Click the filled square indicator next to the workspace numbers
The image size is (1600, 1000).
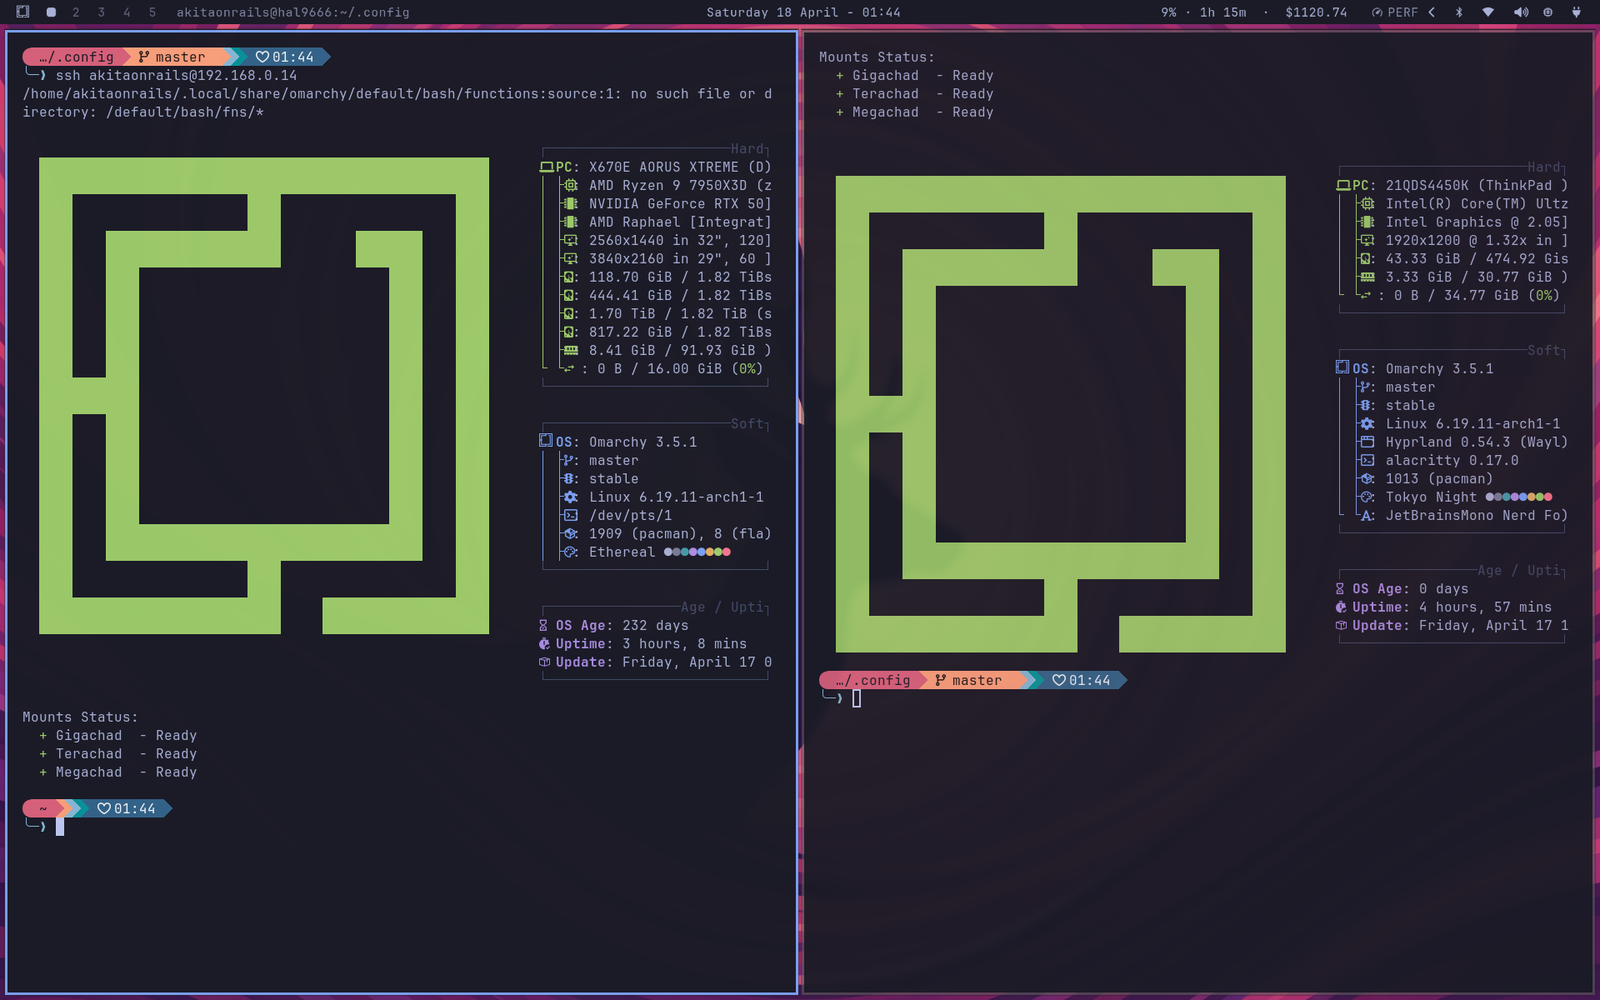point(50,12)
